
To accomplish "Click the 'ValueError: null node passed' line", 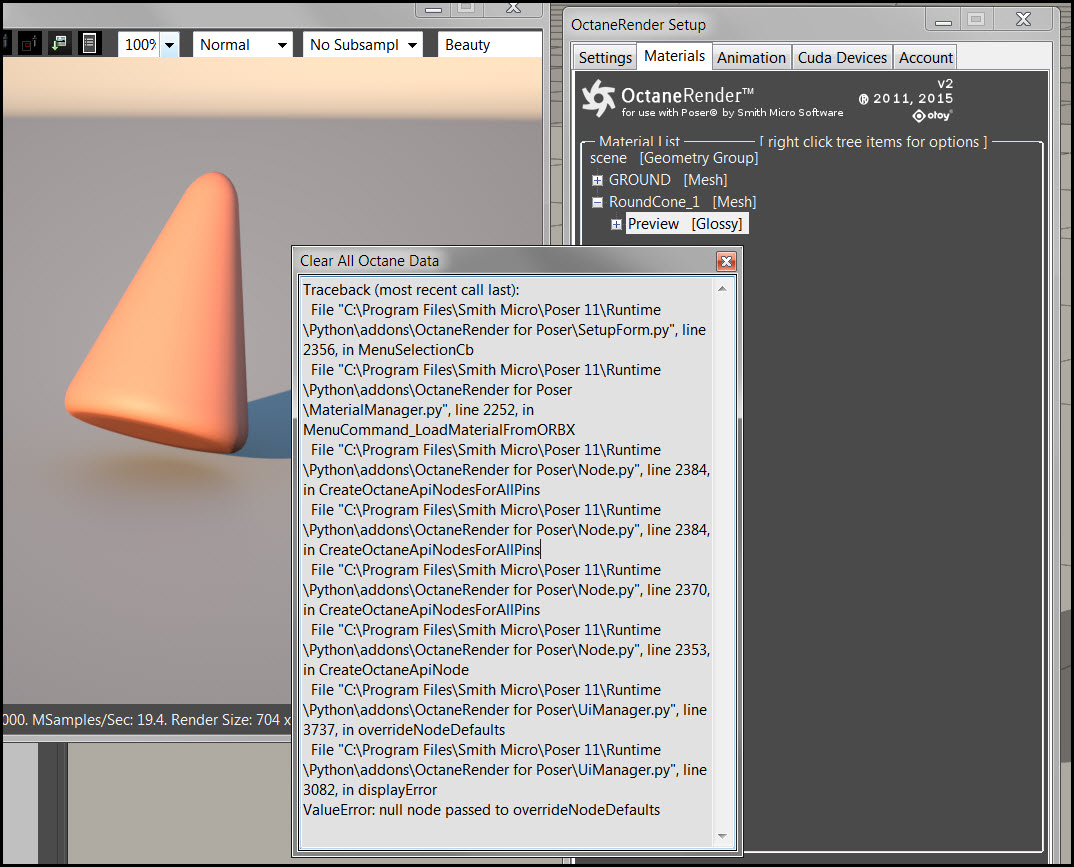I will 482,810.
